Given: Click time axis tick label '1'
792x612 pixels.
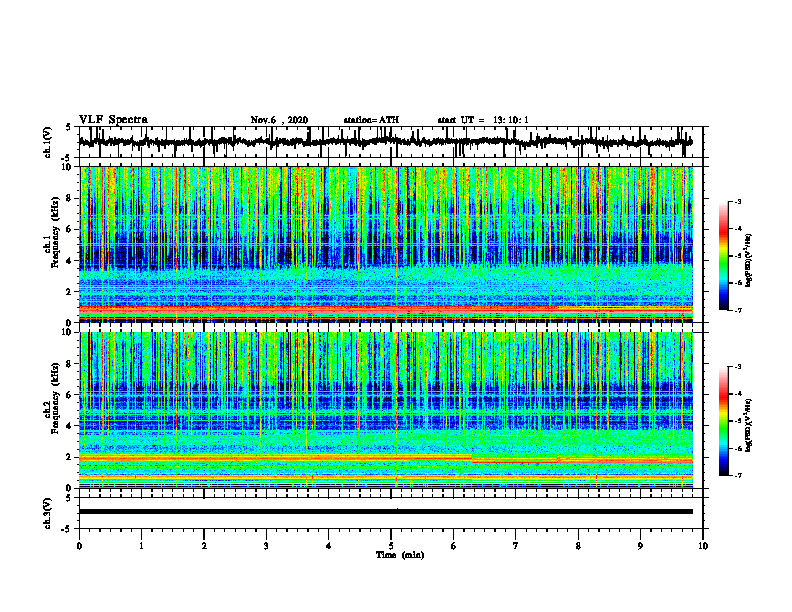Looking at the screenshot, I should click(141, 546).
